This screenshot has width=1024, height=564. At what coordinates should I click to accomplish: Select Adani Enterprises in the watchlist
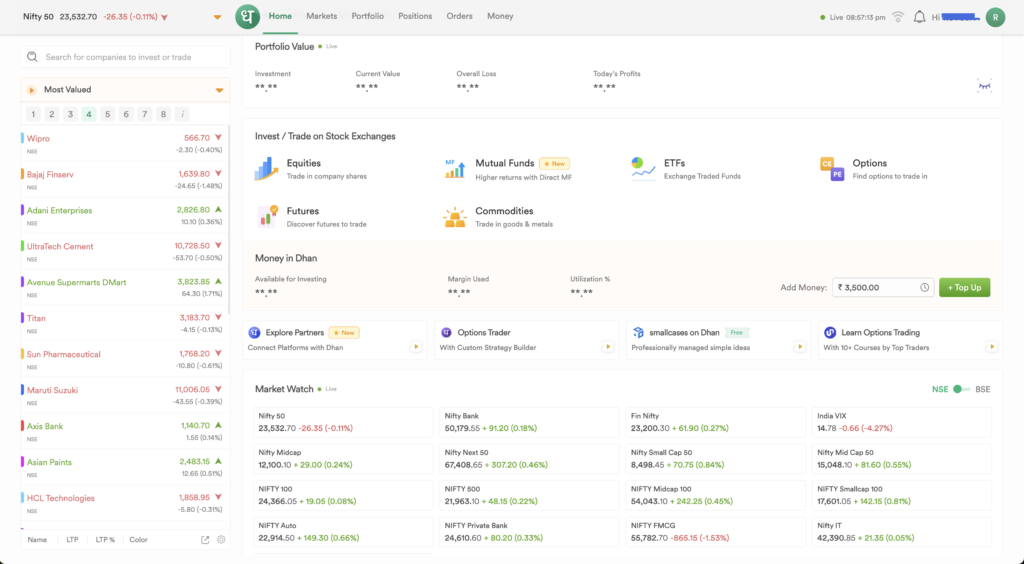click(125, 215)
